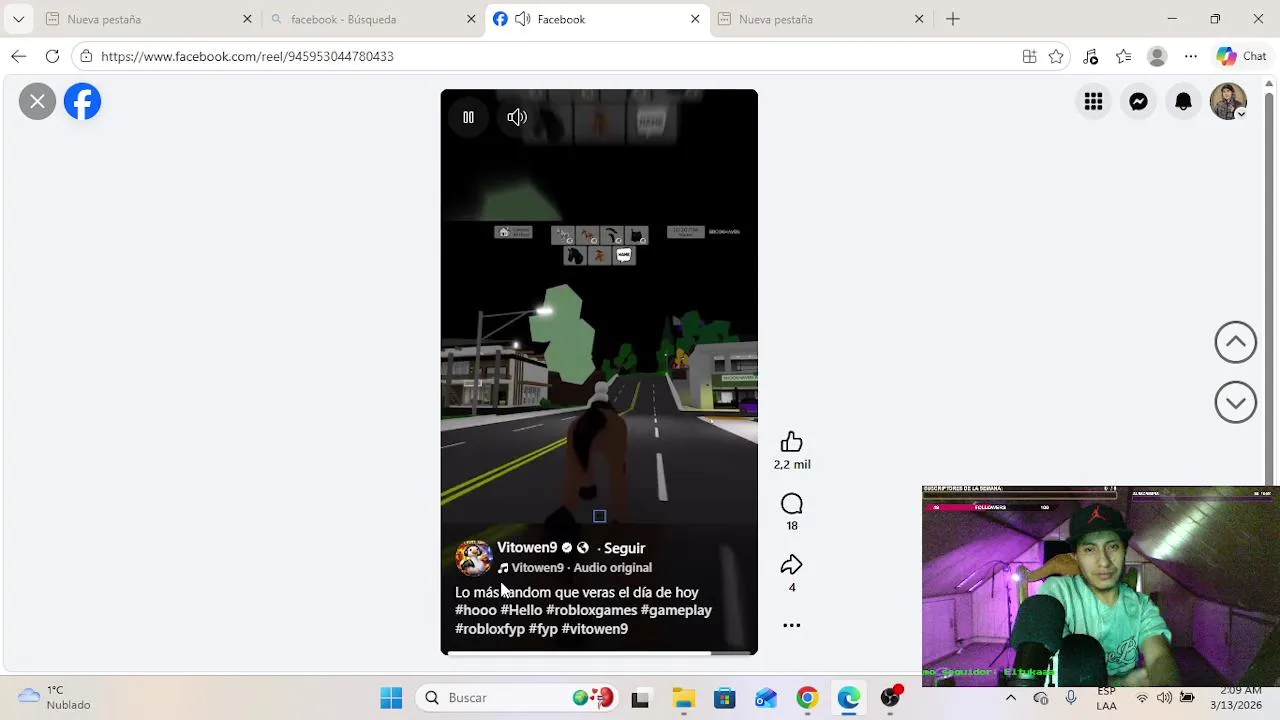Open Google Chrome from the taskbar
The image size is (1280, 720).
[x=807, y=698]
